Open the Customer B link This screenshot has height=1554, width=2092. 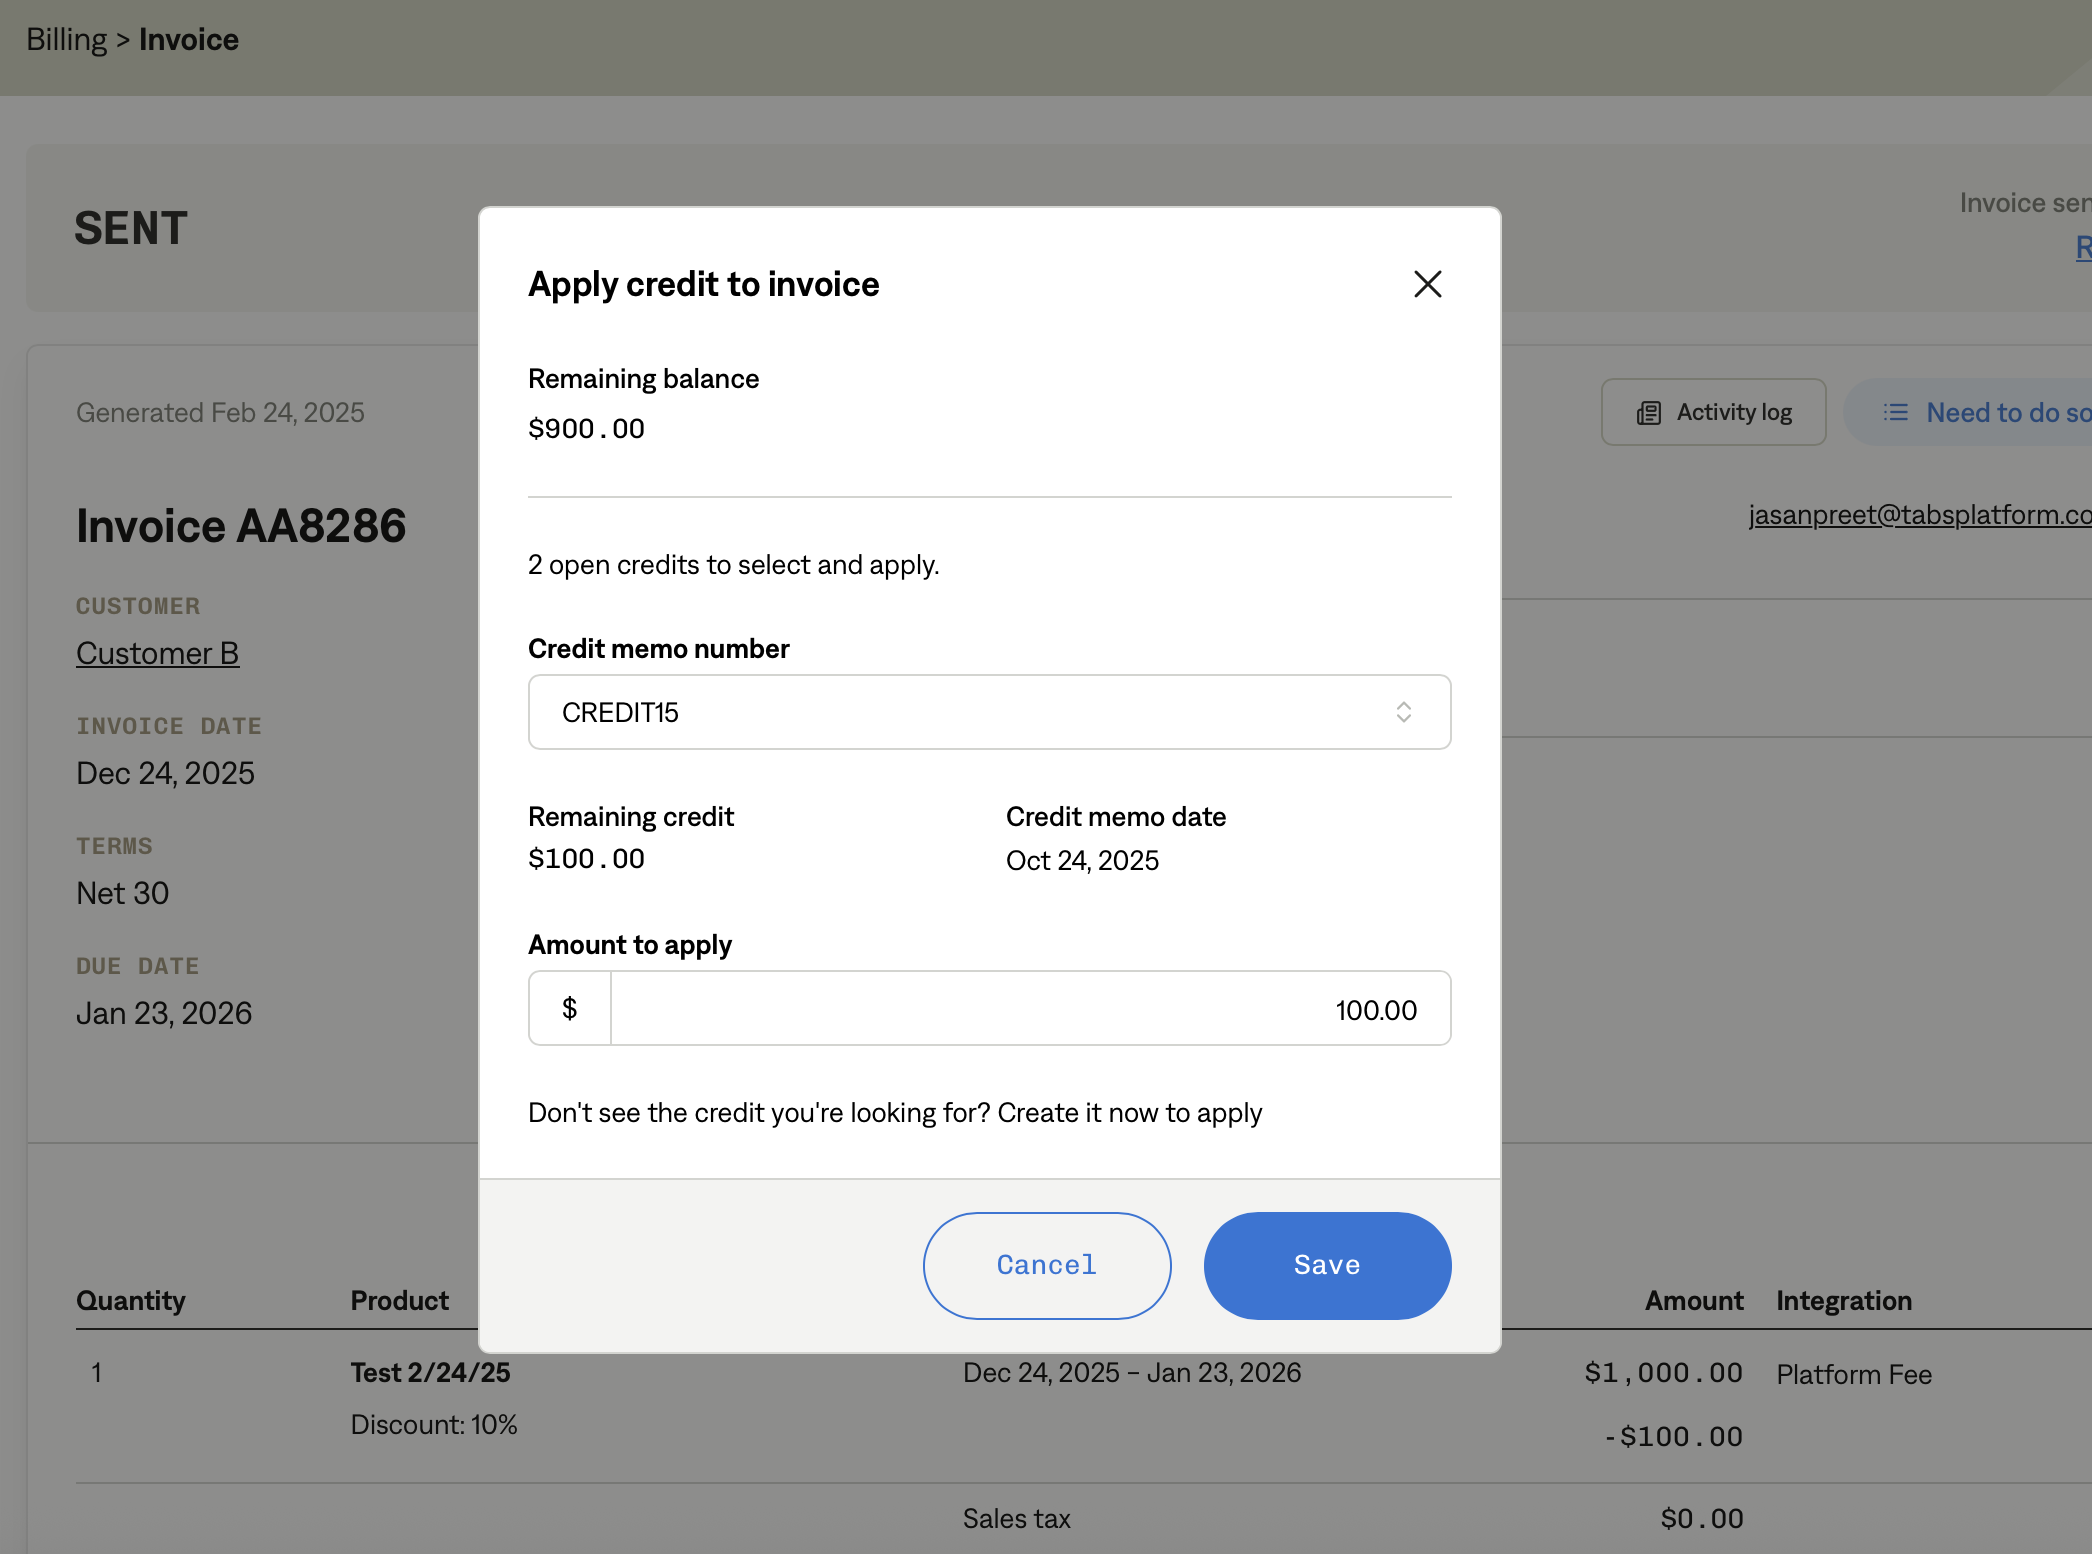click(157, 653)
